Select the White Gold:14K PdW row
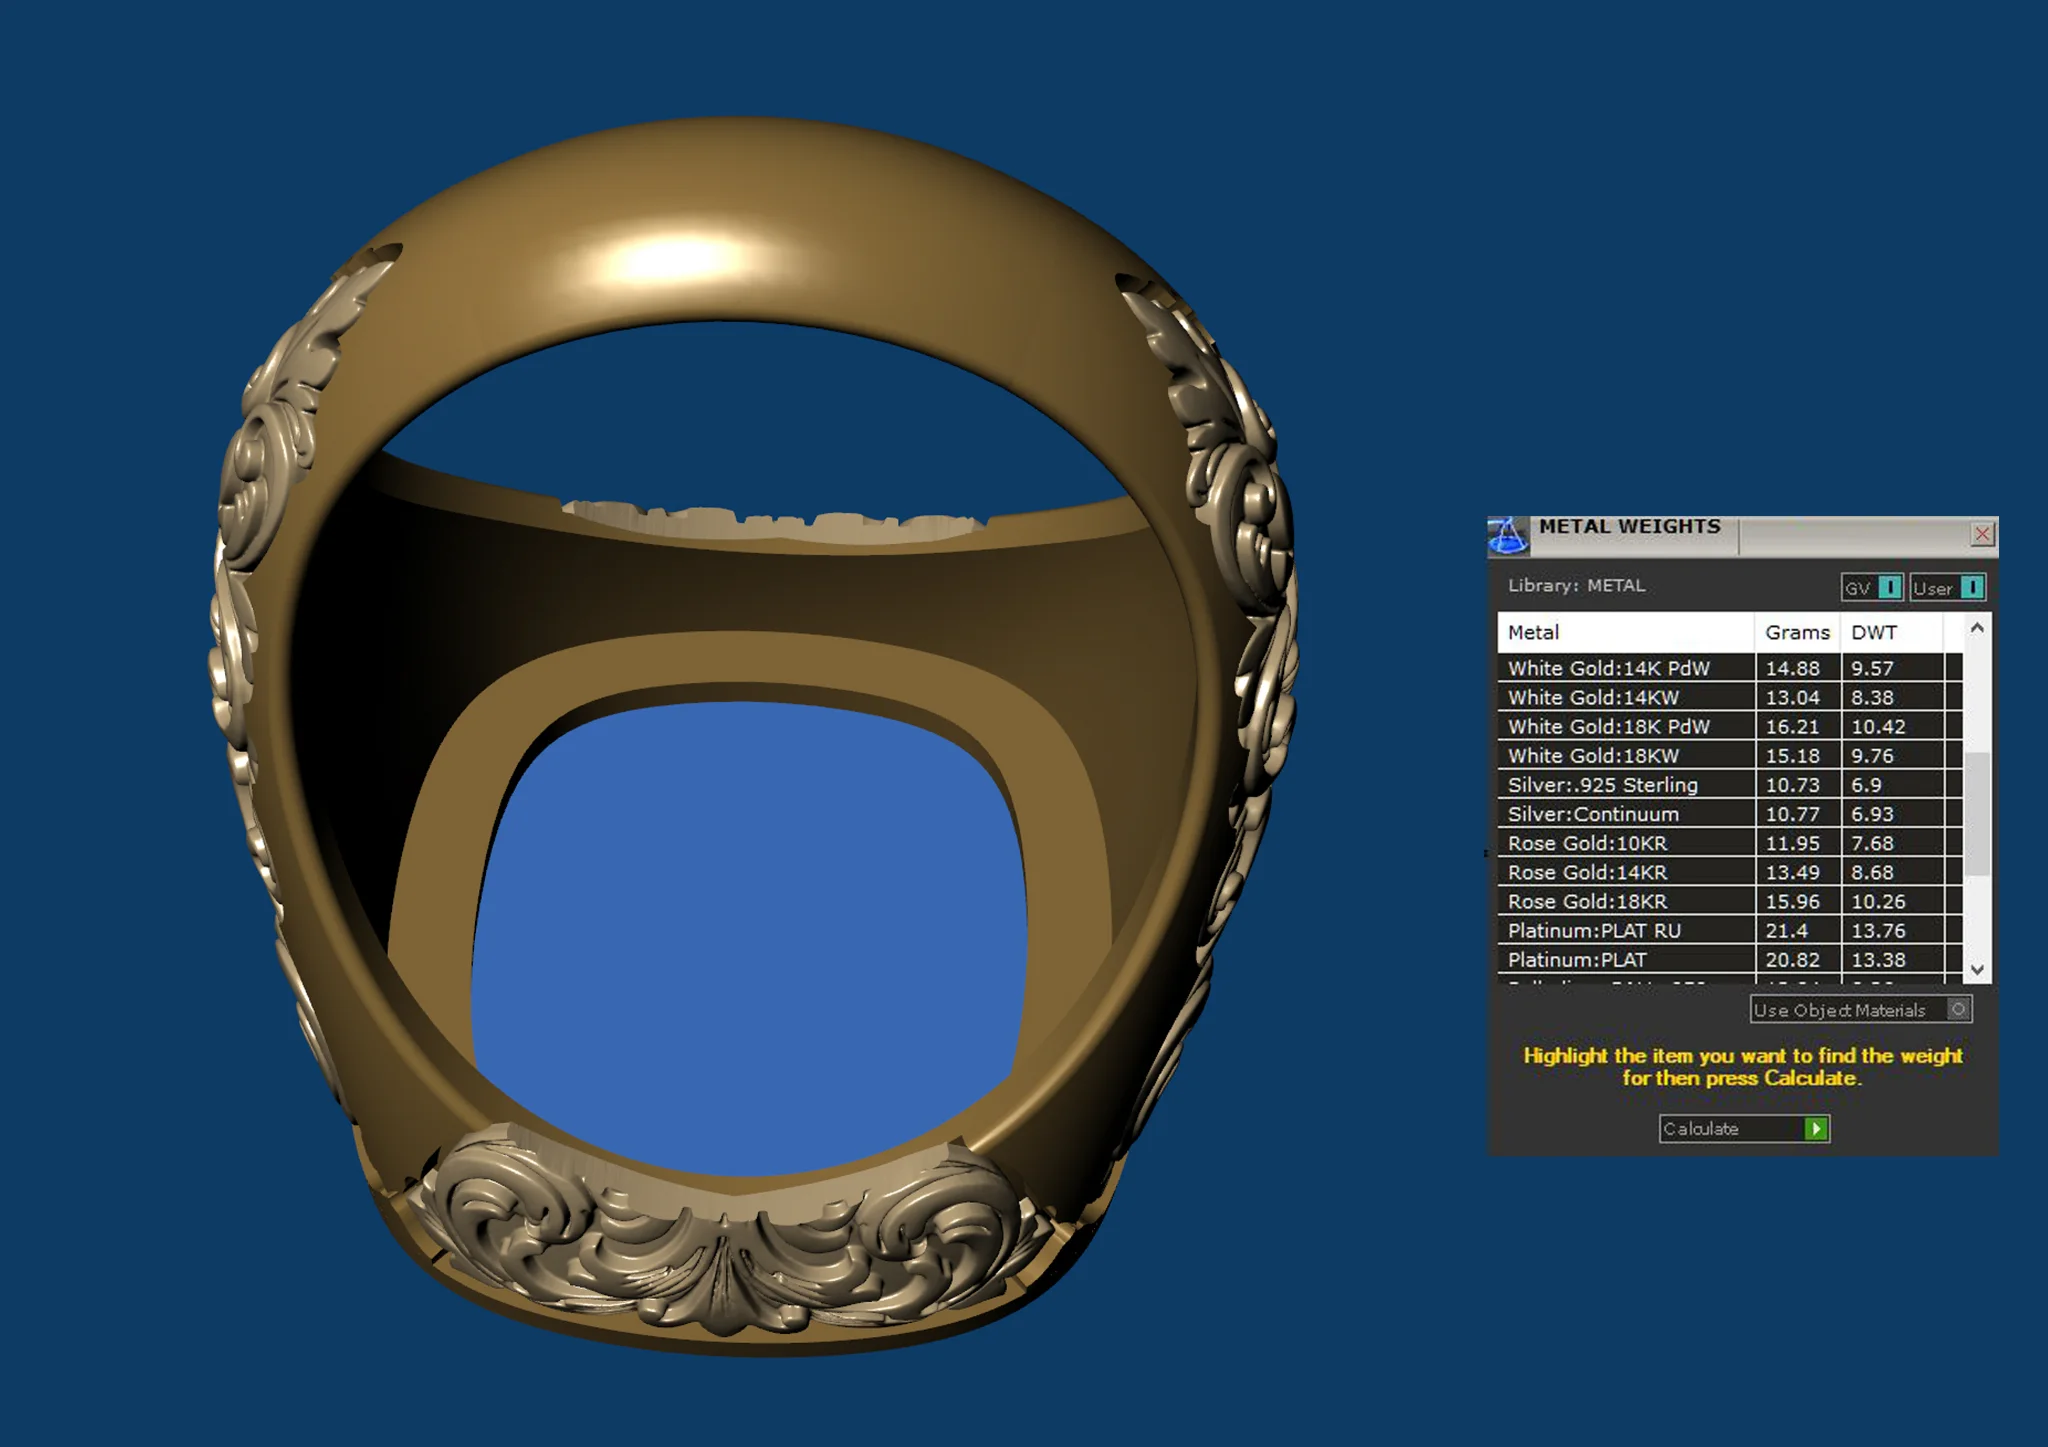Image resolution: width=2048 pixels, height=1447 pixels. [x=1730, y=668]
